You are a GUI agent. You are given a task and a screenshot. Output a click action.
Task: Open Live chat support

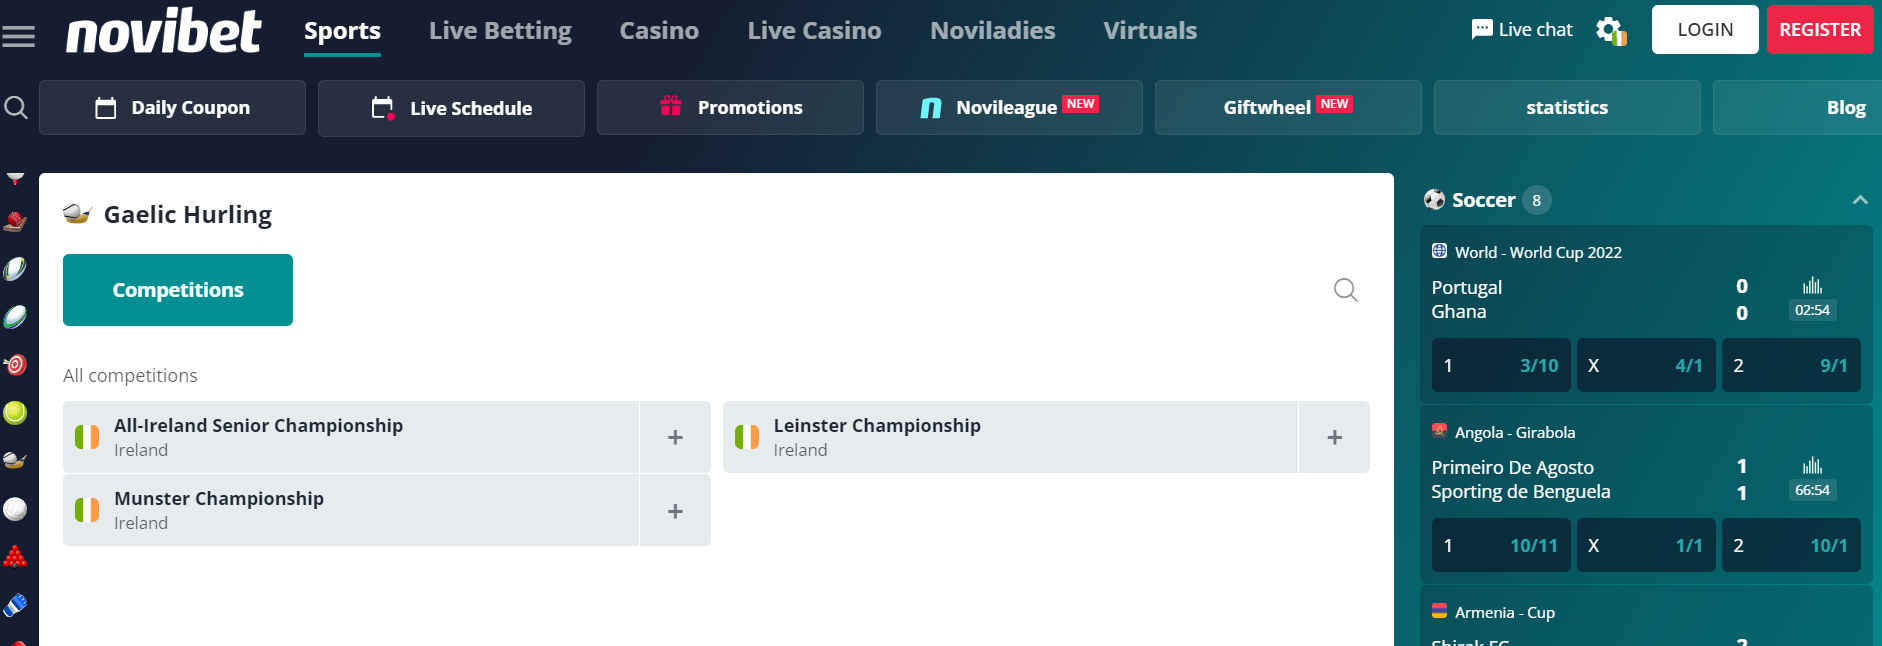click(1522, 30)
